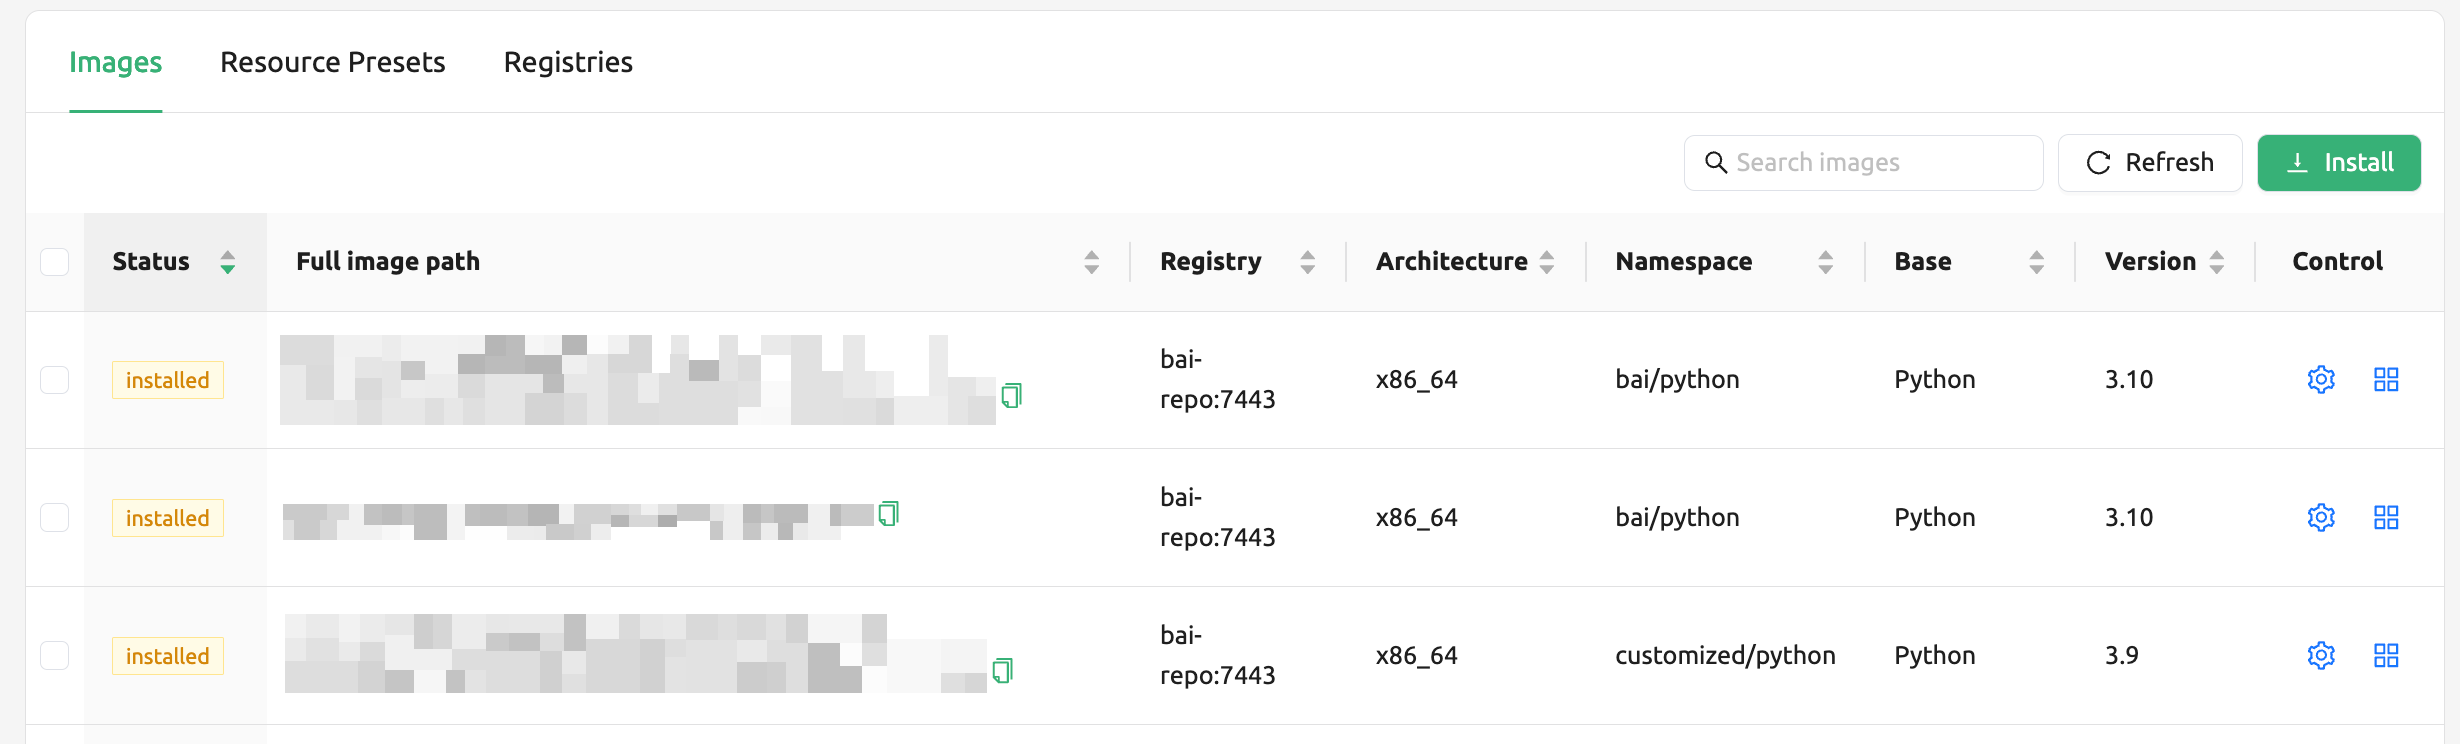
Task: Open grid apps icon for customized/python row
Action: pyautogui.click(x=2386, y=656)
